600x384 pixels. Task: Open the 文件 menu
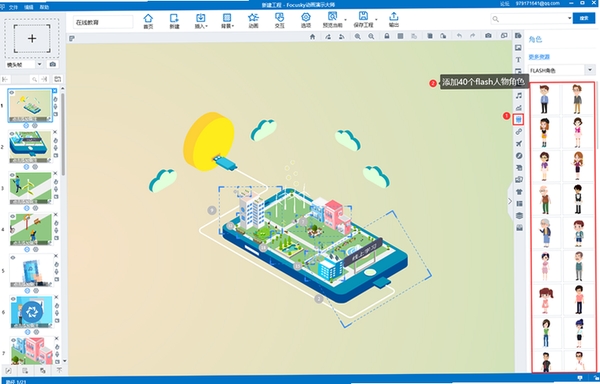point(13,7)
